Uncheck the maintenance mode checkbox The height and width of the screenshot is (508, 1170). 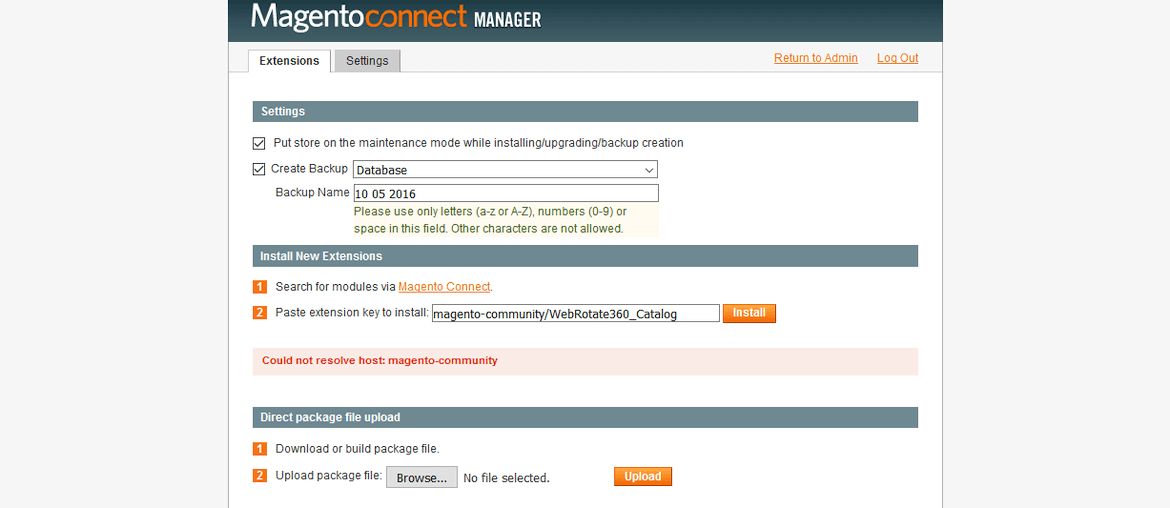pyautogui.click(x=259, y=142)
